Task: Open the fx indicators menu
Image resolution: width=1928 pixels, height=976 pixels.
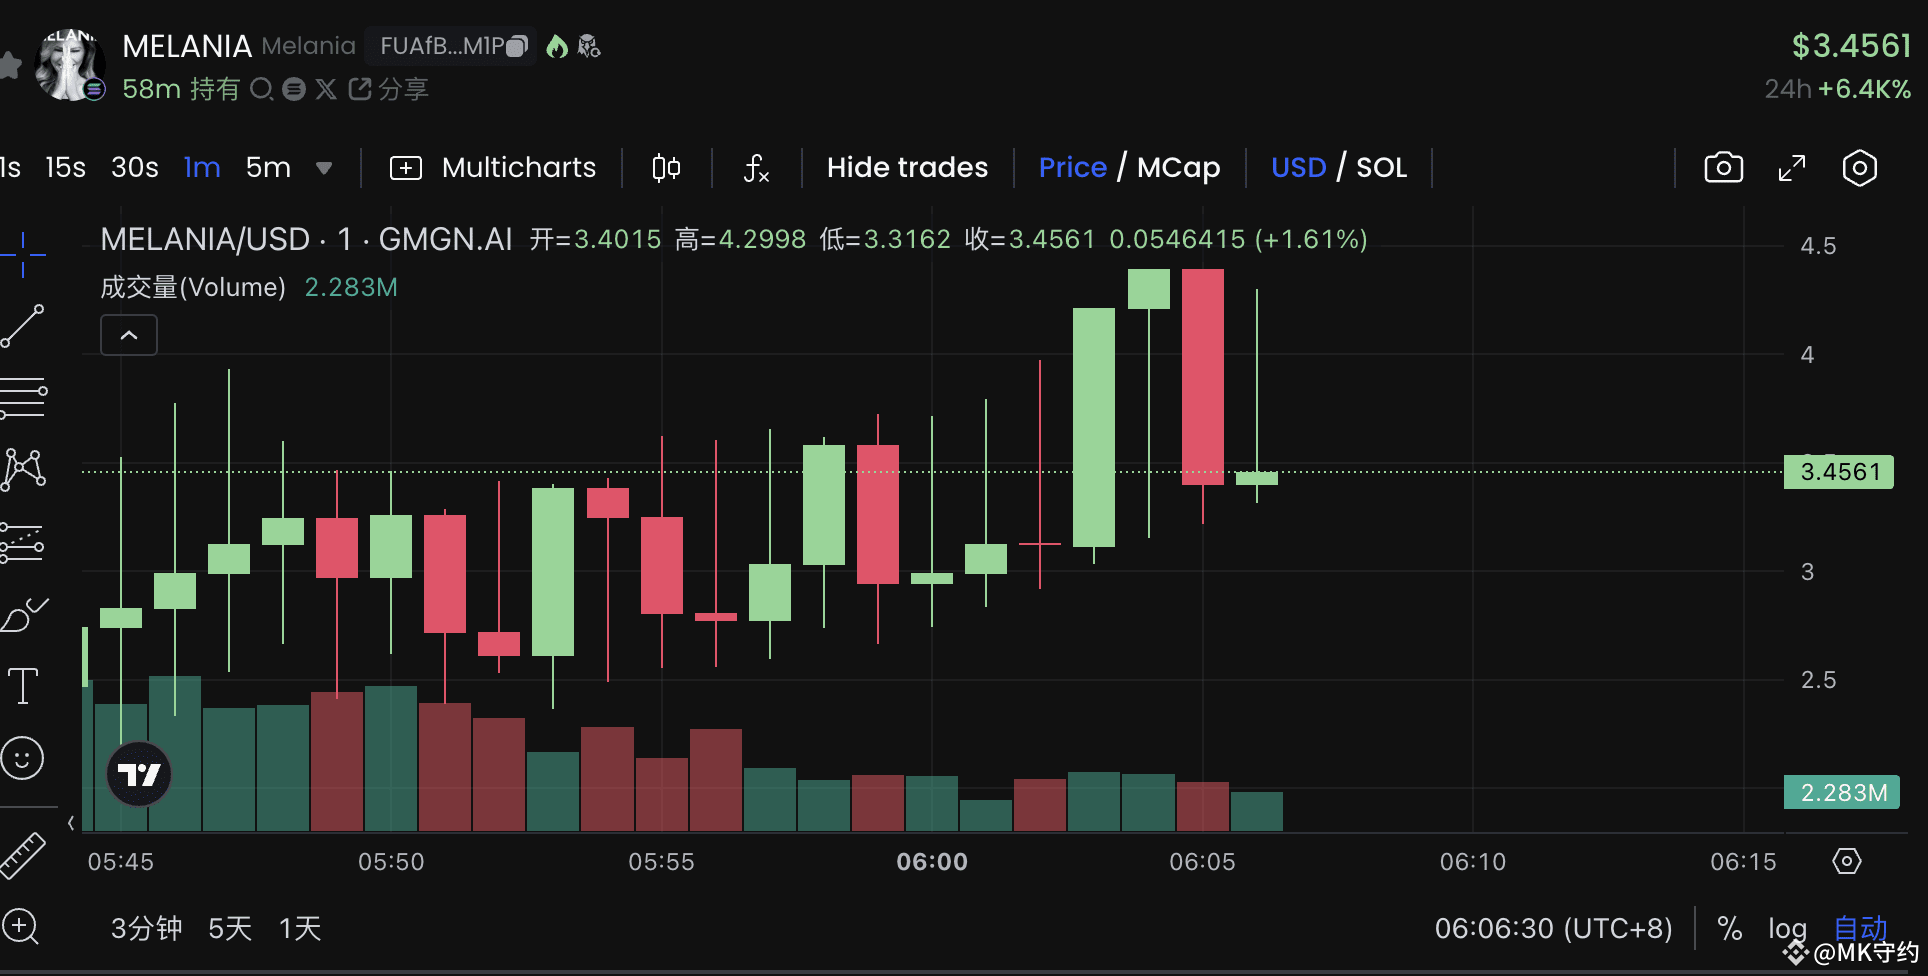Action: click(756, 168)
